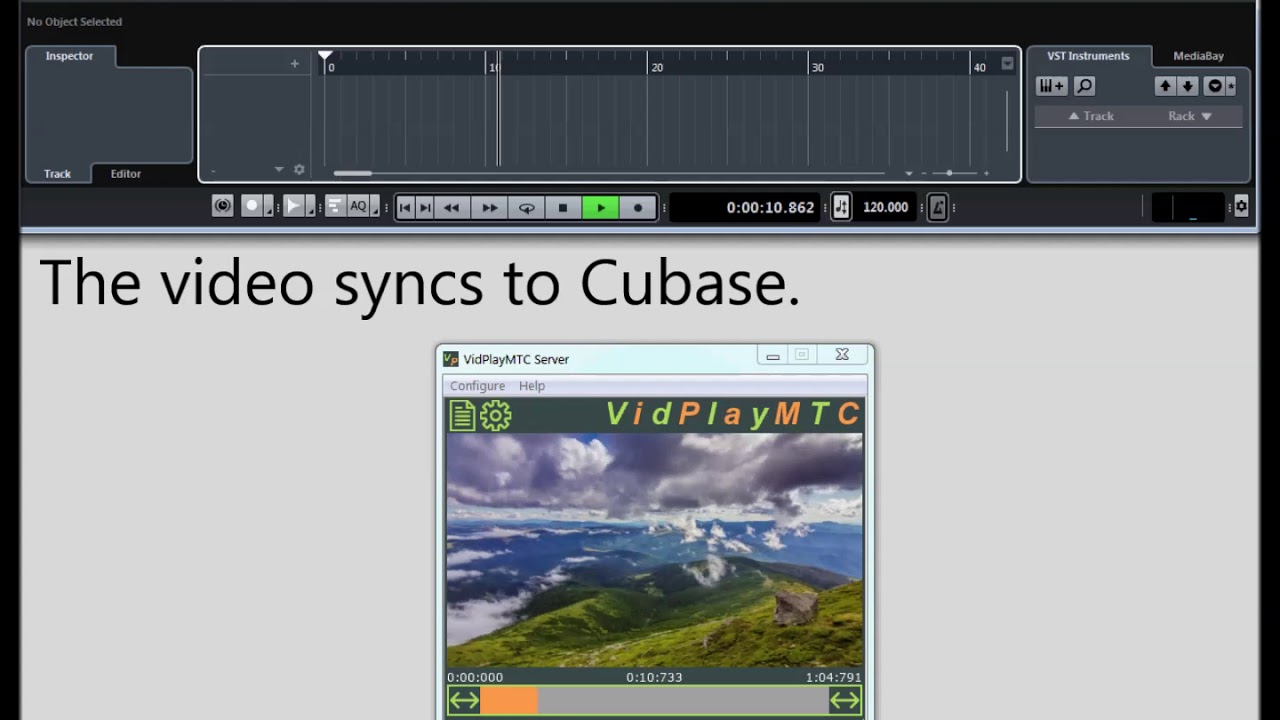Toggle the constrain delay compensation icon
The height and width of the screenshot is (720, 1280).
[x=223, y=206]
